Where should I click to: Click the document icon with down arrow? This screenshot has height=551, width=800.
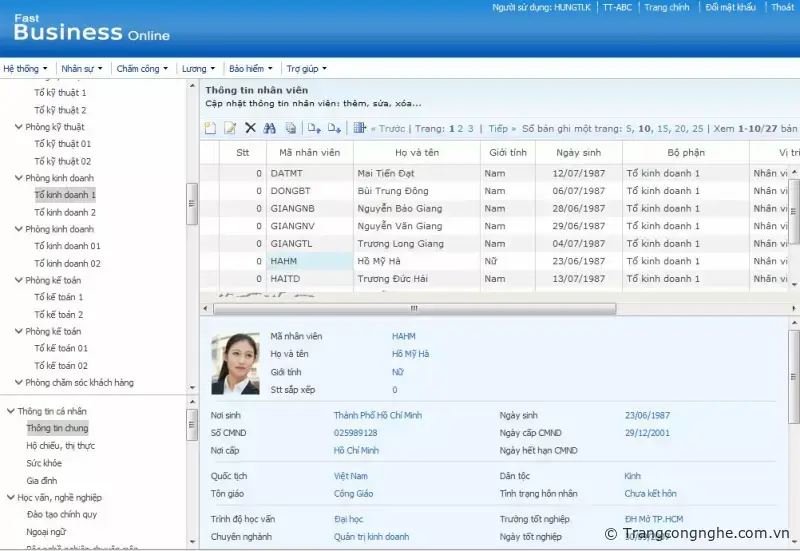pyautogui.click(x=334, y=128)
